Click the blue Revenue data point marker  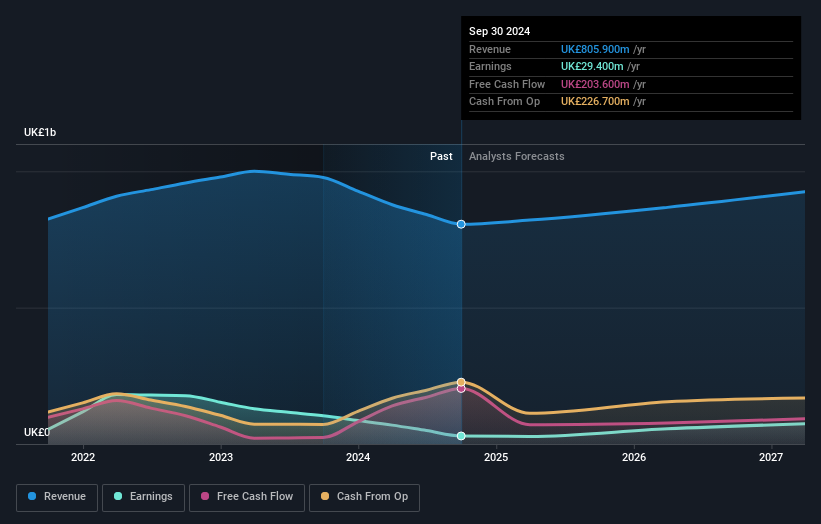(461, 224)
